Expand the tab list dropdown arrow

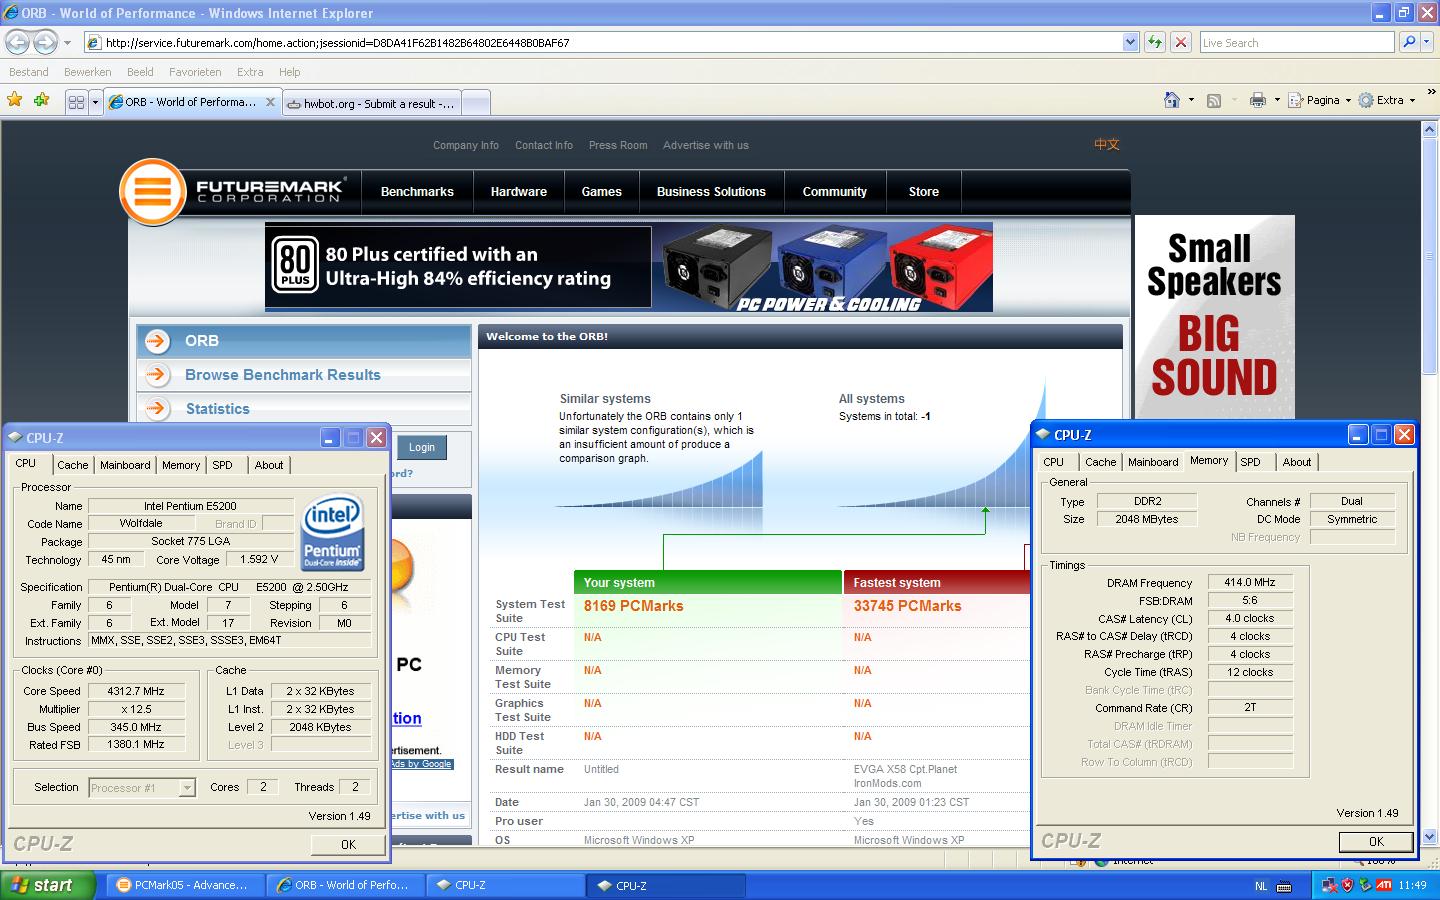click(x=95, y=102)
